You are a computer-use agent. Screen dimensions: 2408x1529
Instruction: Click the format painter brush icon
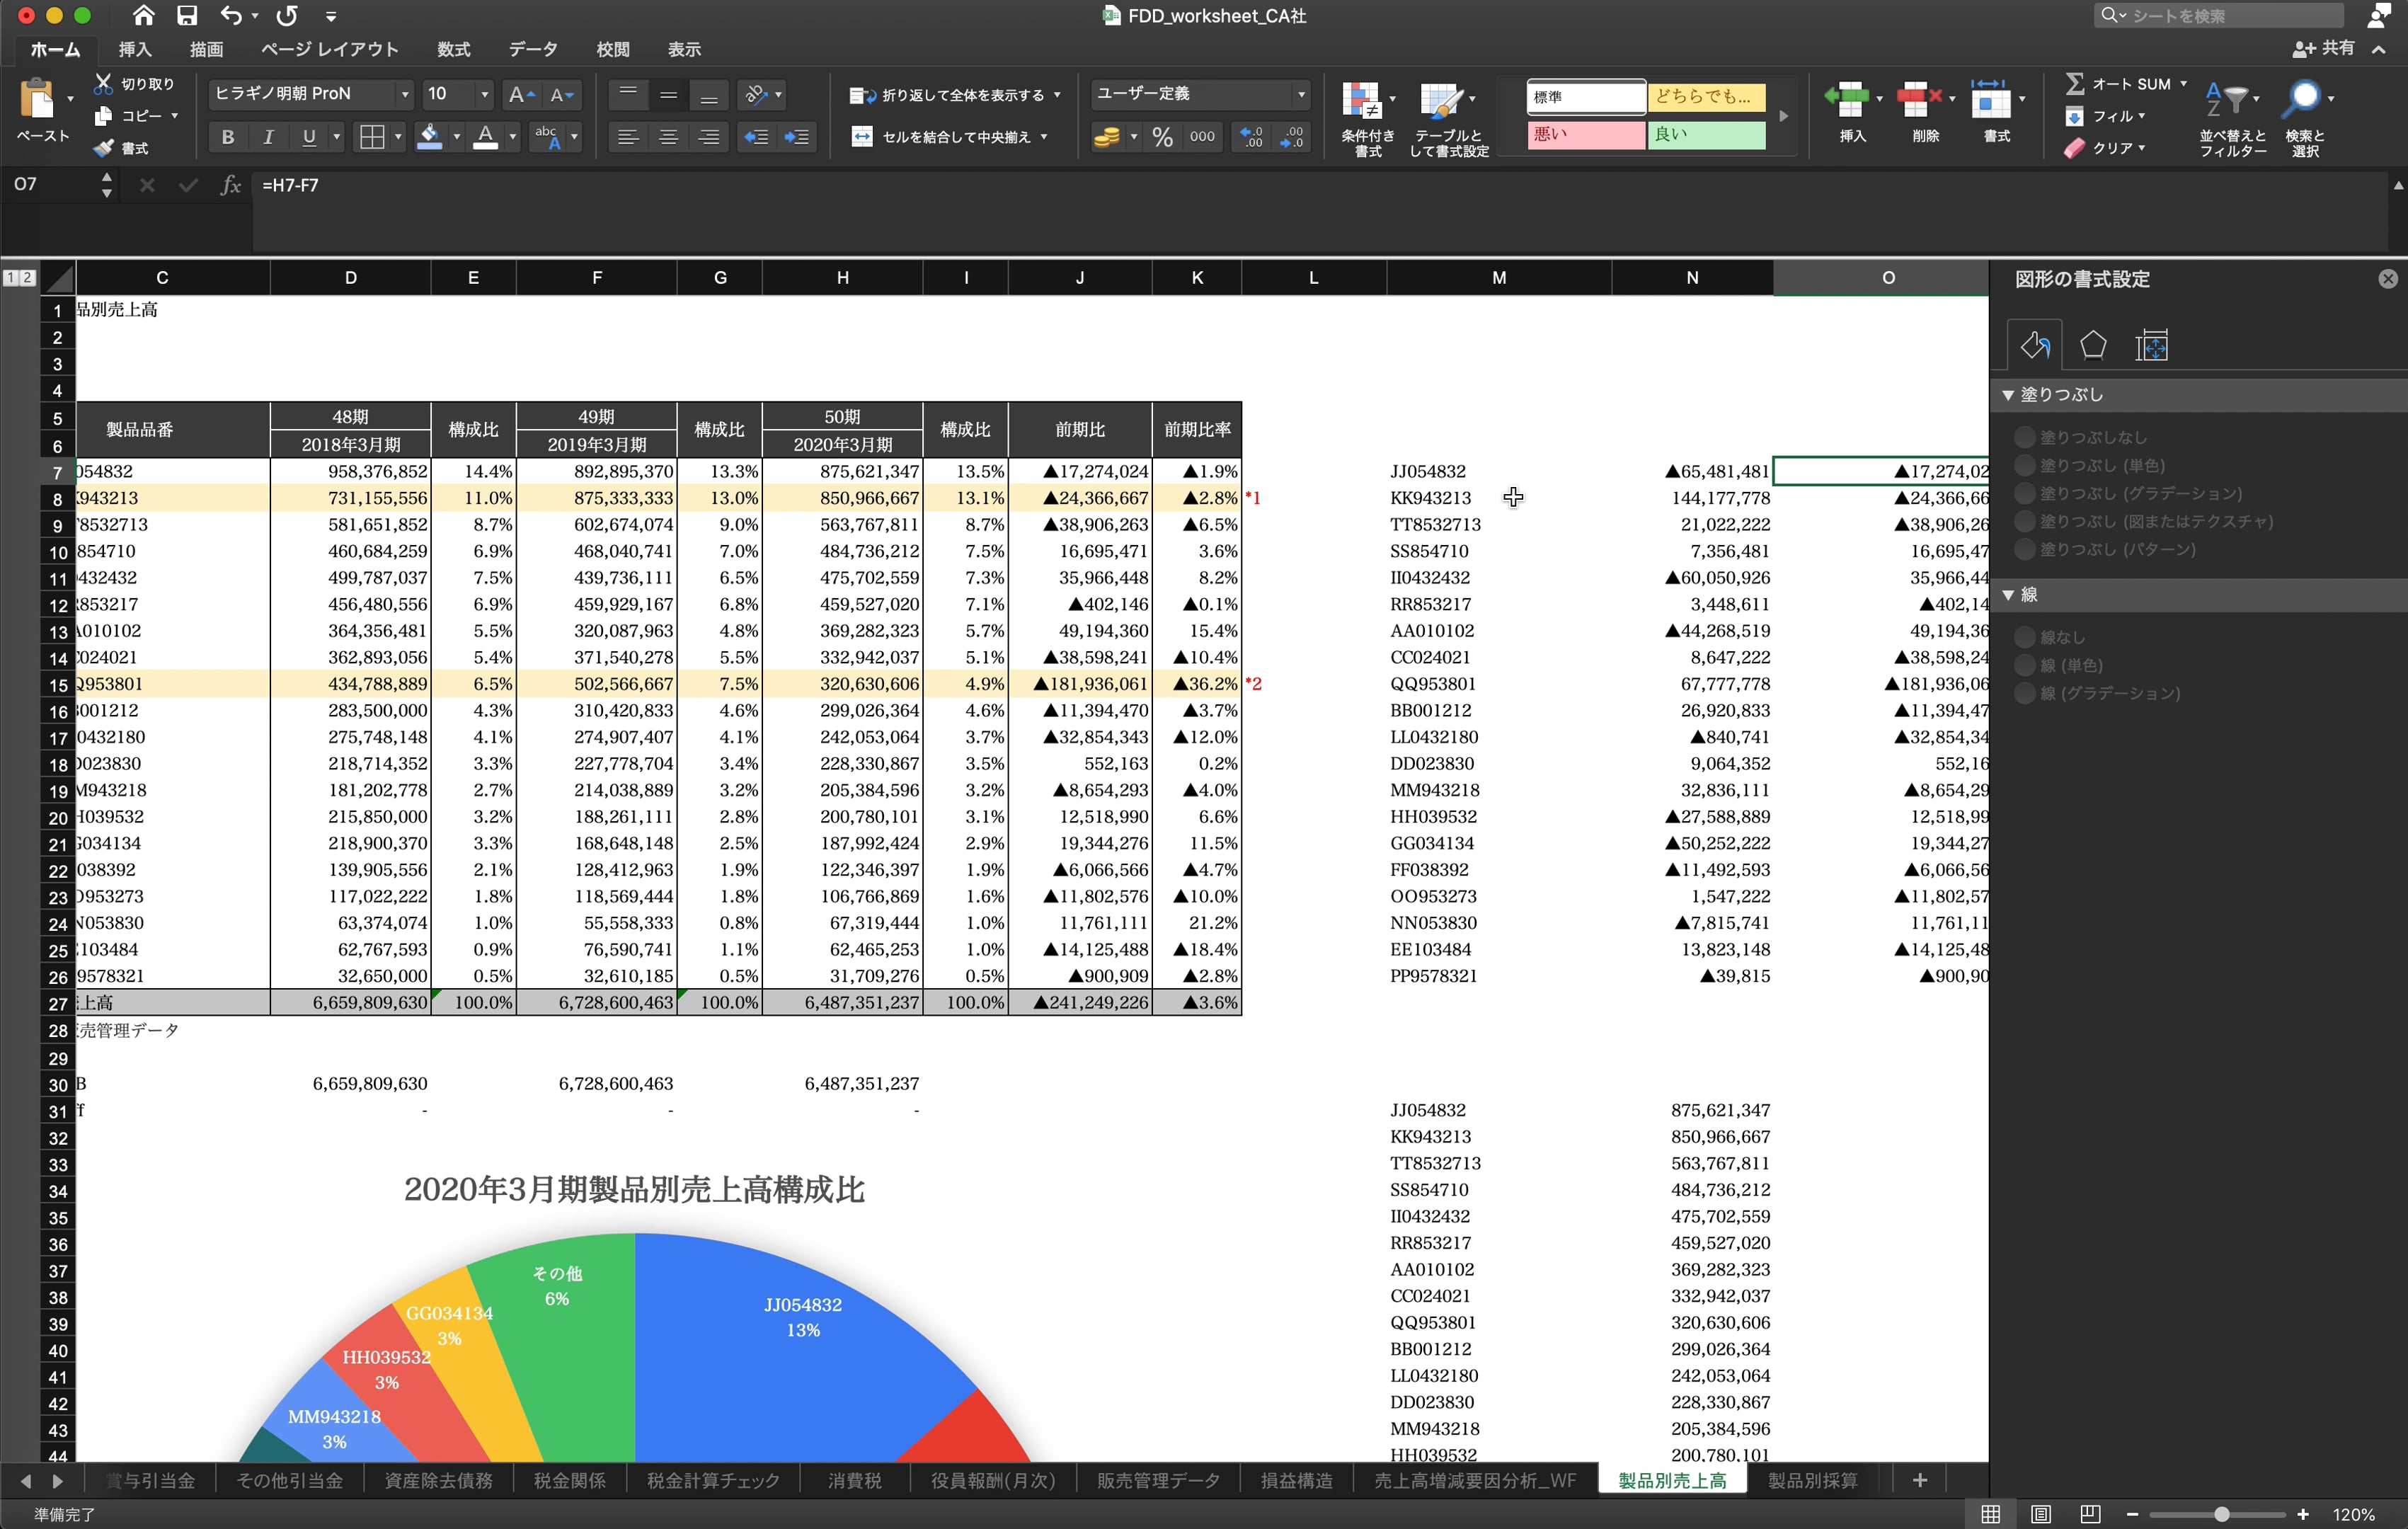[x=104, y=148]
